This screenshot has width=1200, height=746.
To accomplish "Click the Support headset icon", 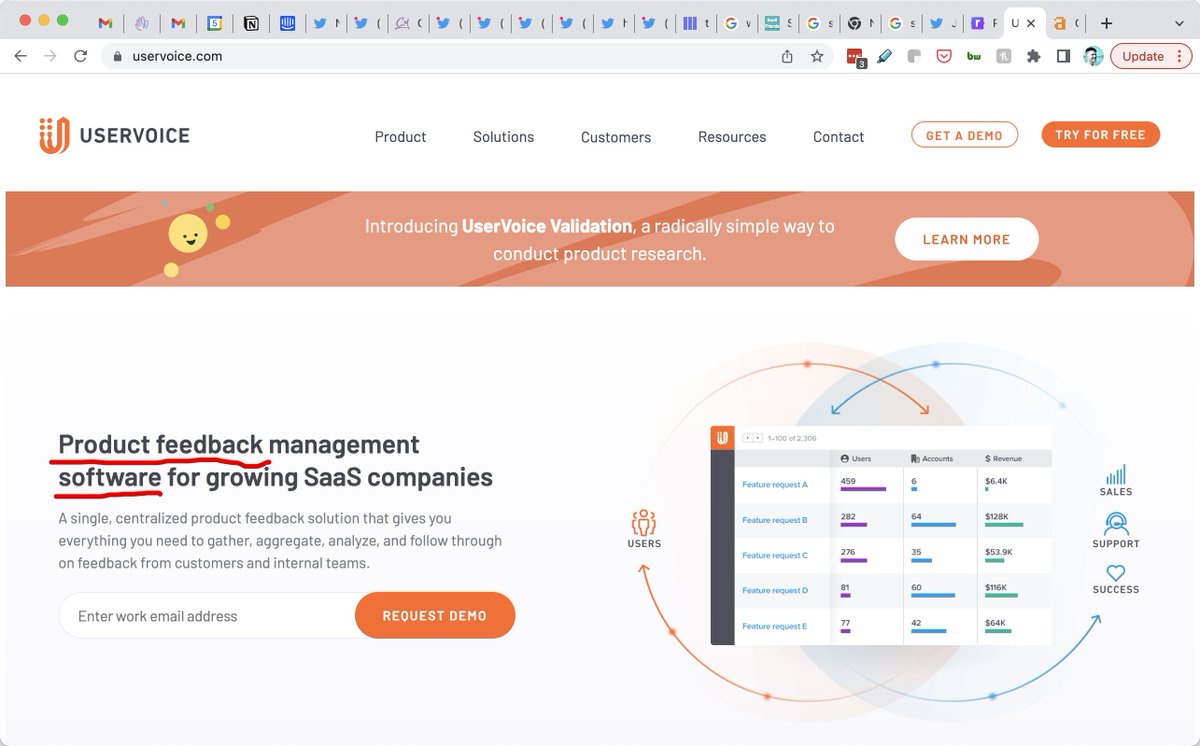I will [1116, 523].
